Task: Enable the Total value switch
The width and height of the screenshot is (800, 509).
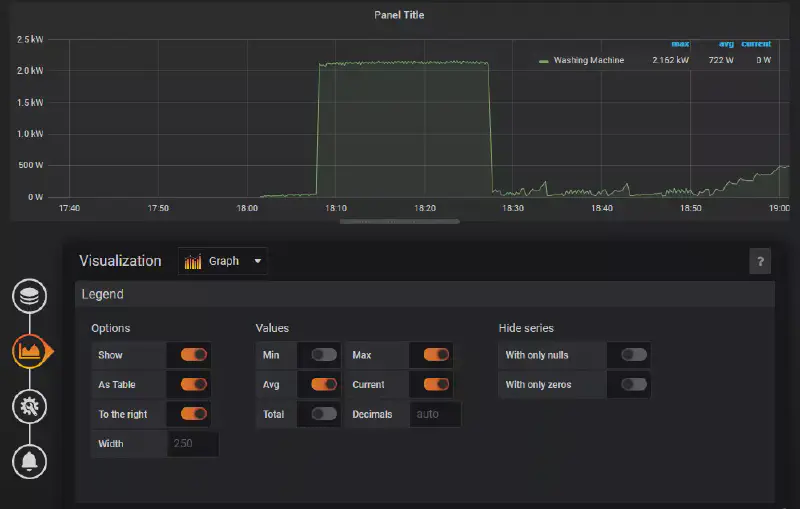Action: tap(324, 414)
